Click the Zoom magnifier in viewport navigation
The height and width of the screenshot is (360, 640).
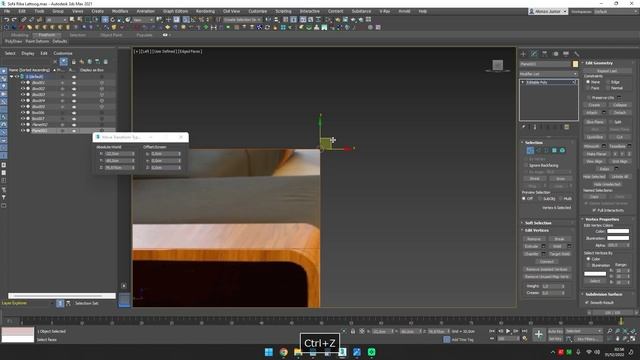[x=609, y=331]
